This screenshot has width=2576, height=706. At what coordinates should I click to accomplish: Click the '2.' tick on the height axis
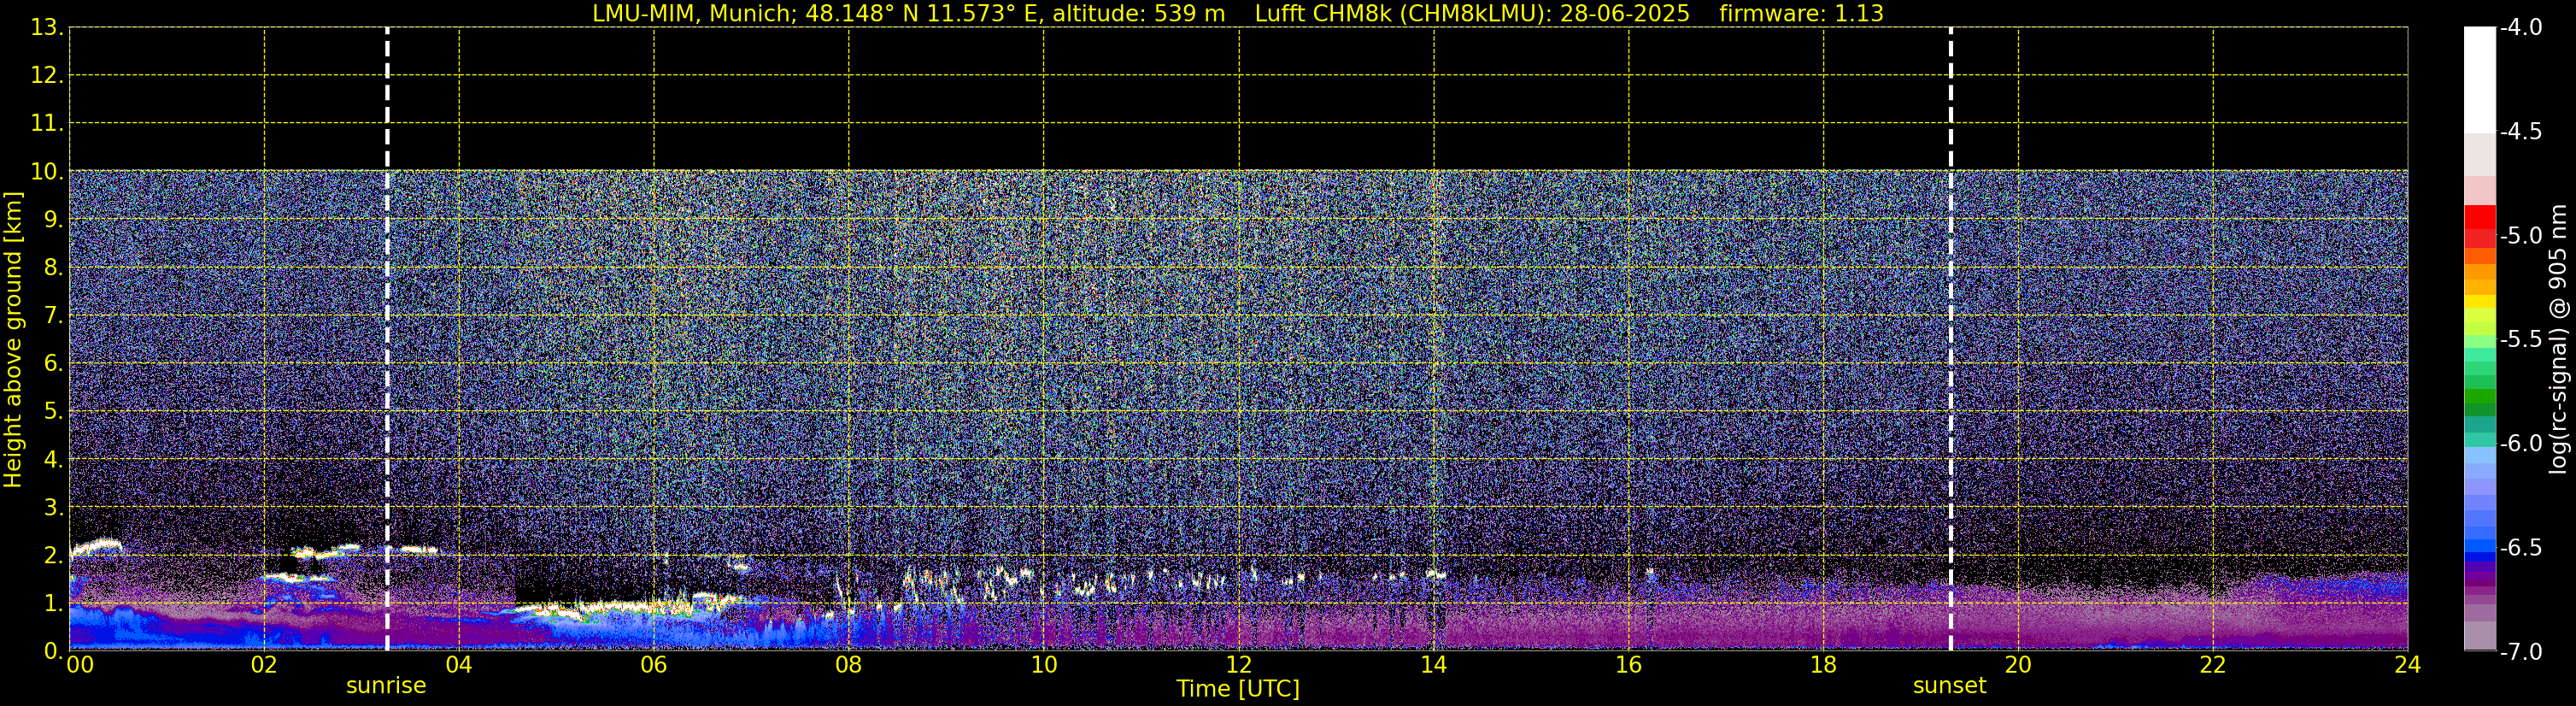click(53, 556)
